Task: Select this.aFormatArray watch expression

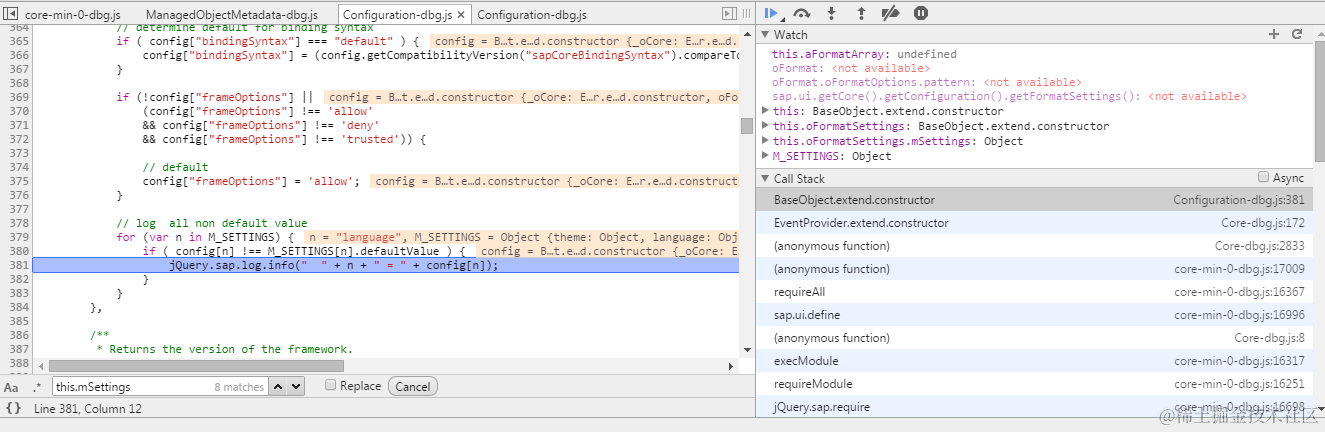Action: (864, 54)
